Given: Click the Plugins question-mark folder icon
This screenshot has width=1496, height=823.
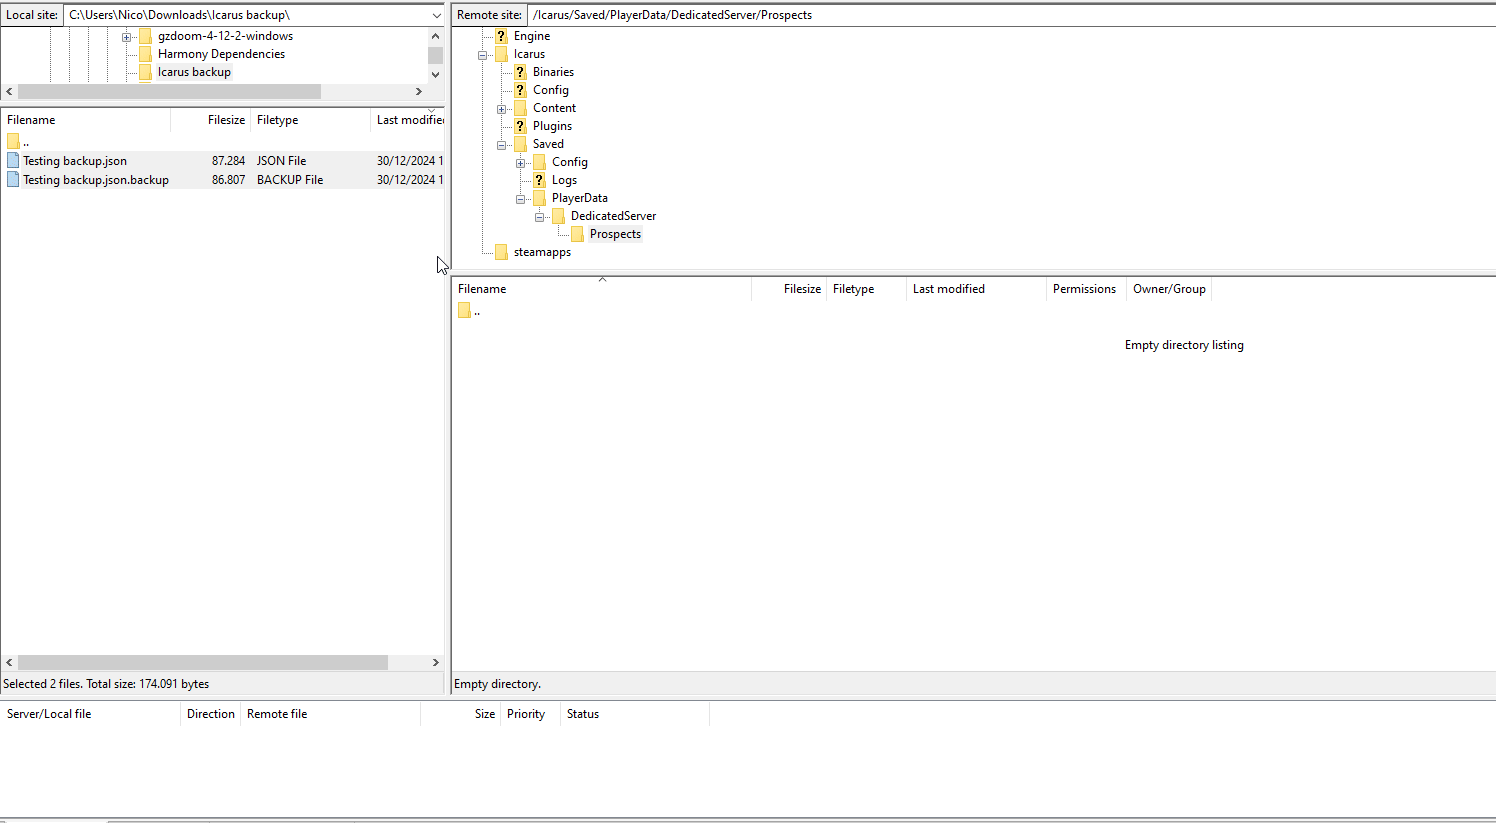Looking at the screenshot, I should (x=520, y=126).
